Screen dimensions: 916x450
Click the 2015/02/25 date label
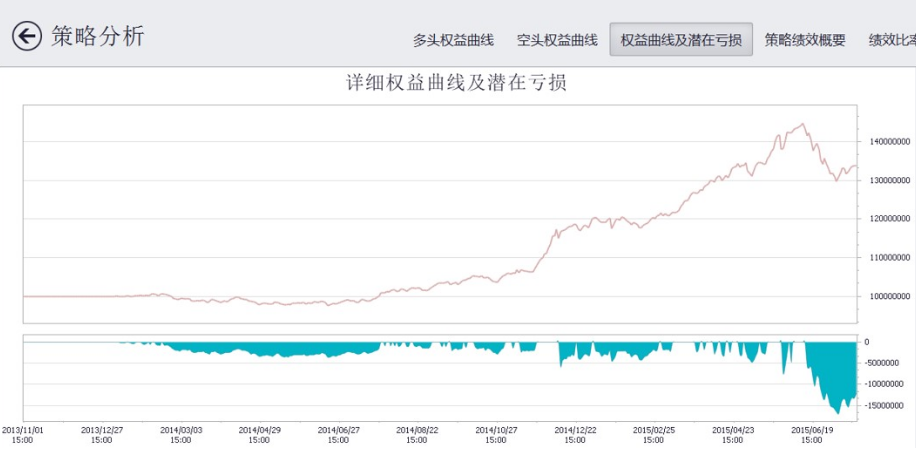(x=654, y=434)
